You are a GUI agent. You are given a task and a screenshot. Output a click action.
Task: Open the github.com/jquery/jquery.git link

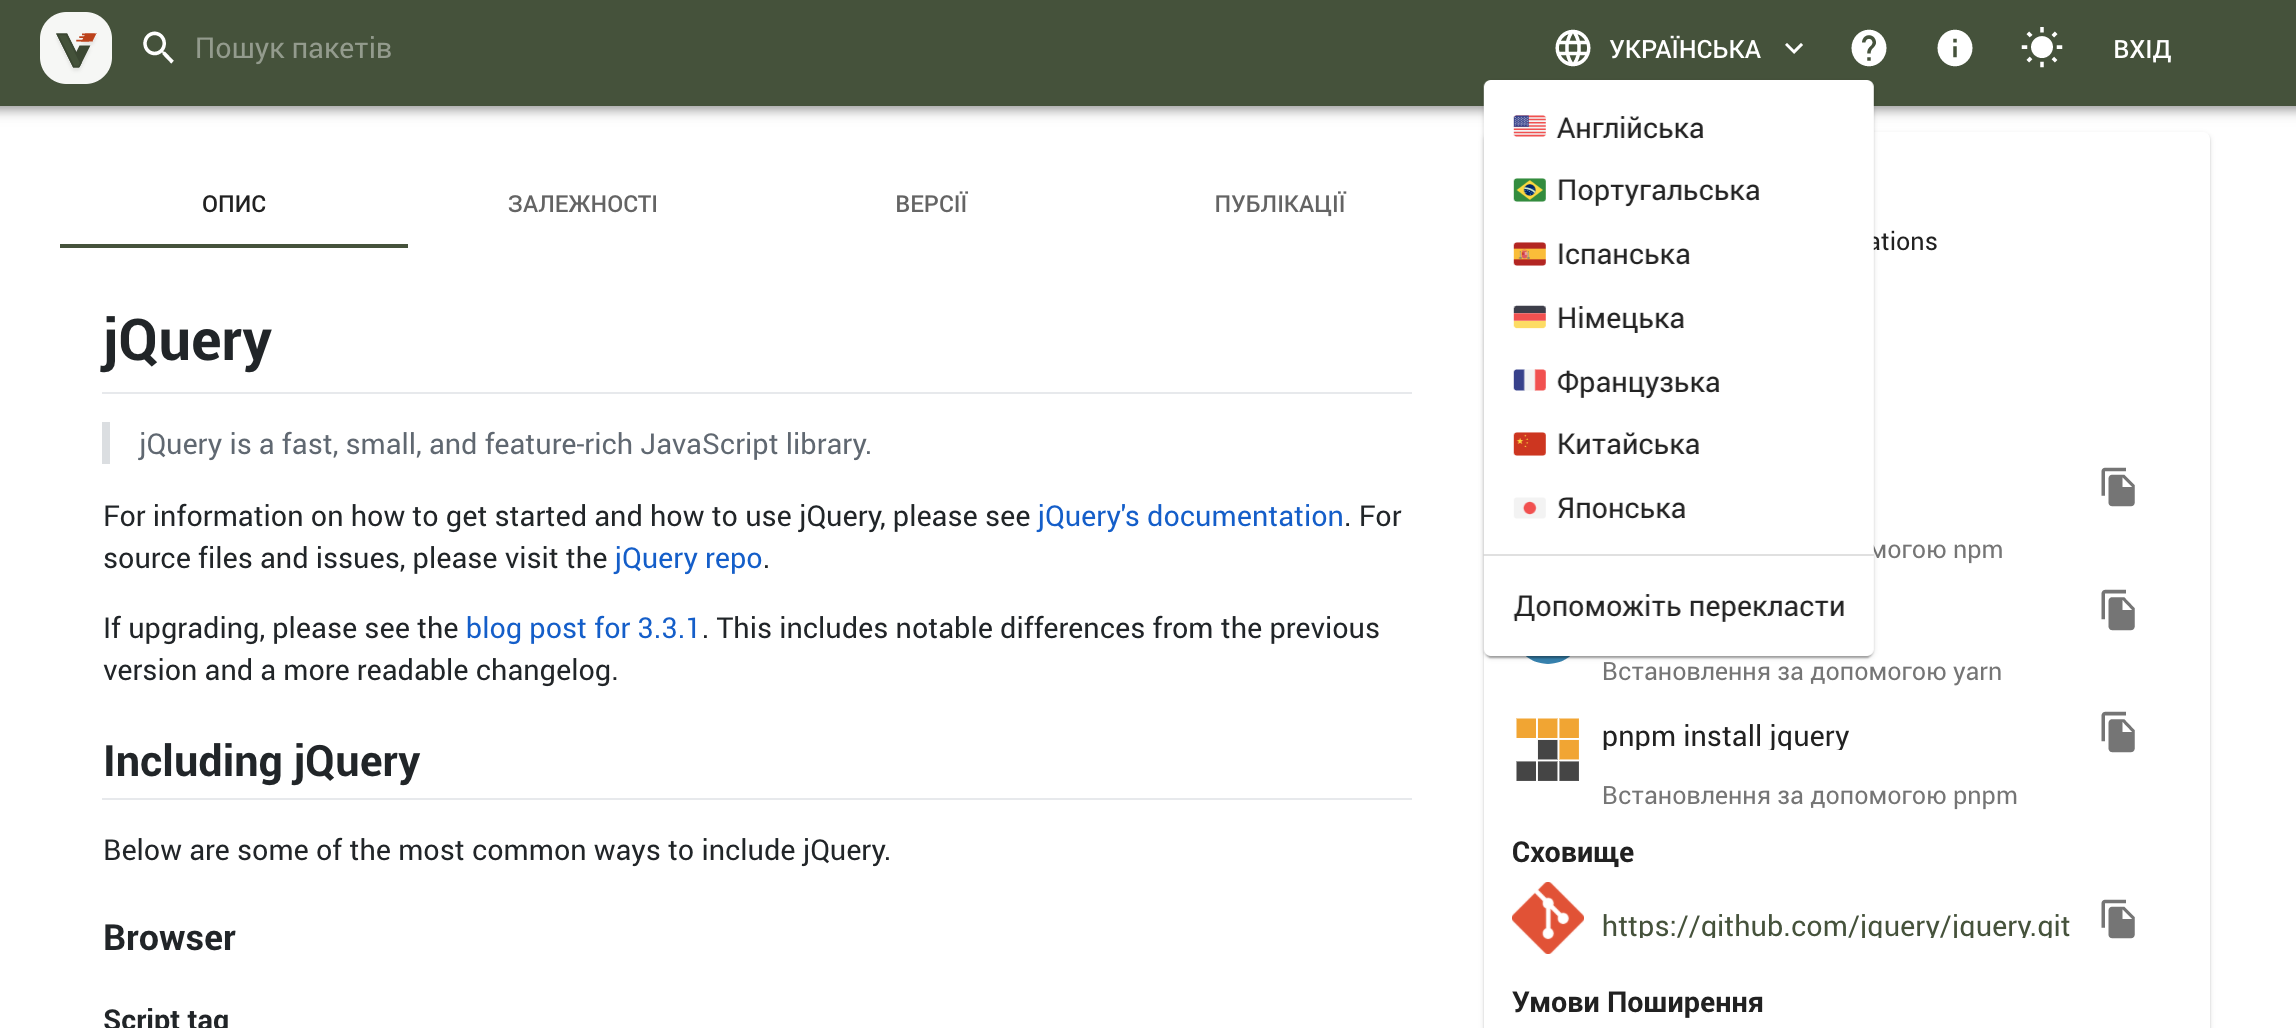[x=1835, y=926]
